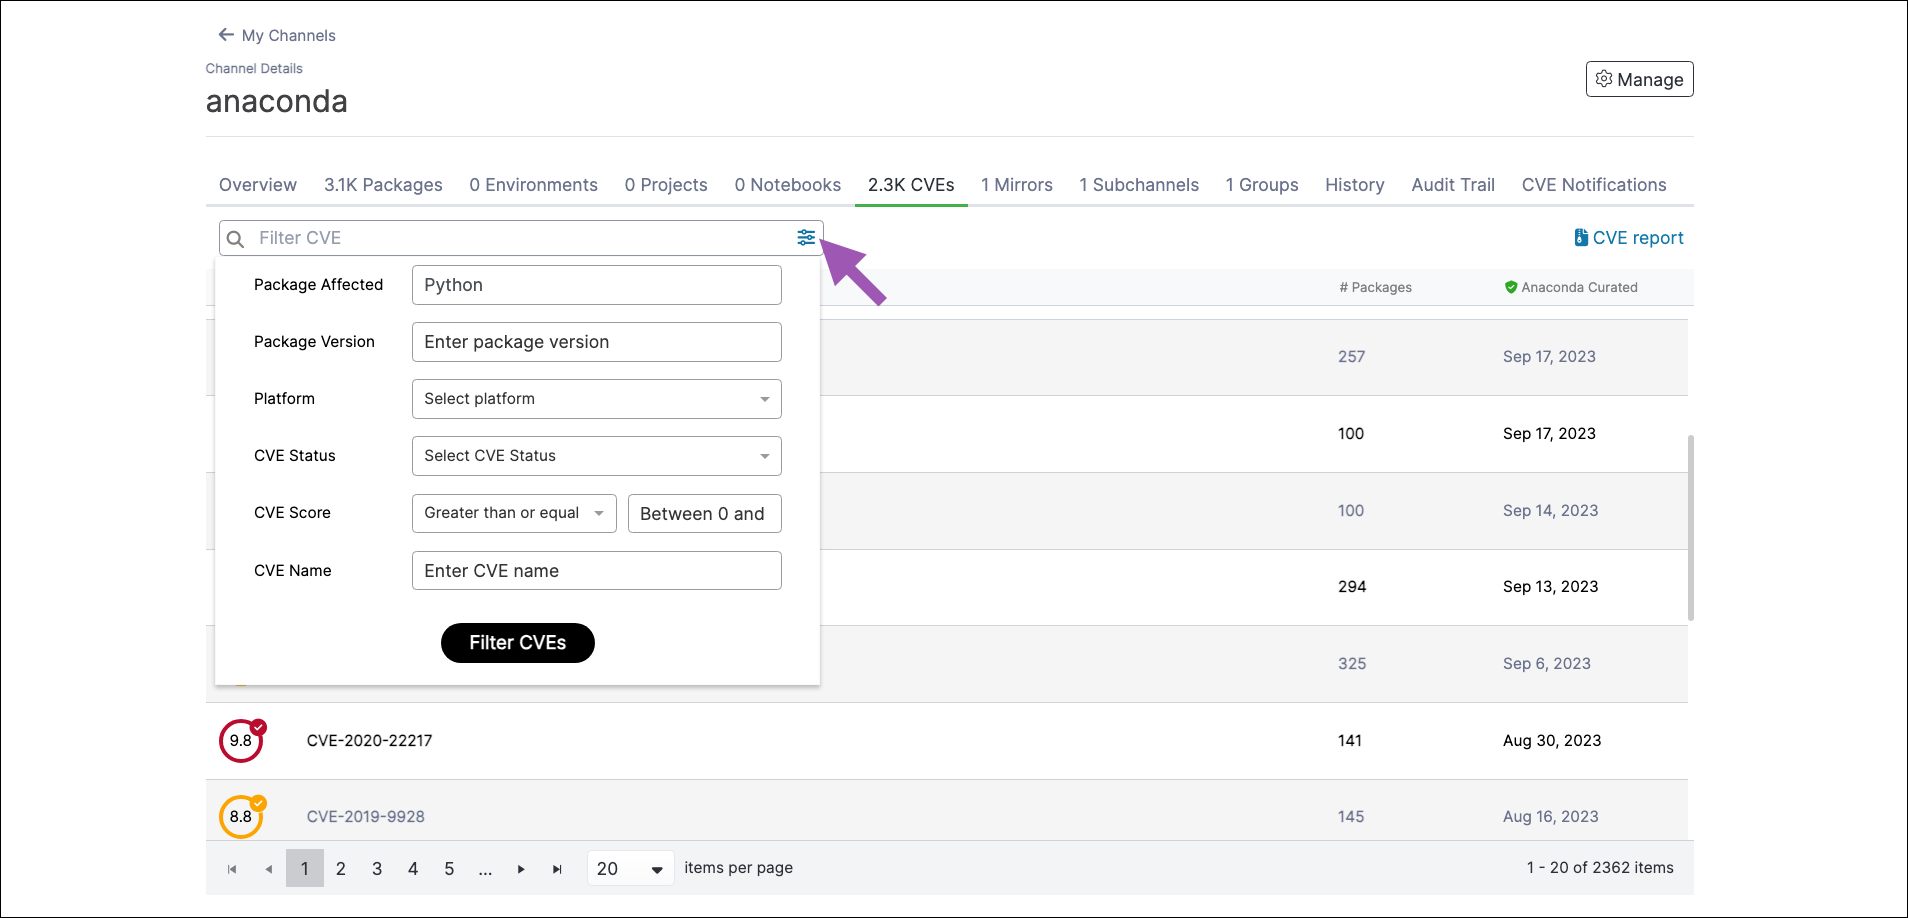This screenshot has width=1908, height=918.
Task: Click the My Channels back link
Action: (x=277, y=35)
